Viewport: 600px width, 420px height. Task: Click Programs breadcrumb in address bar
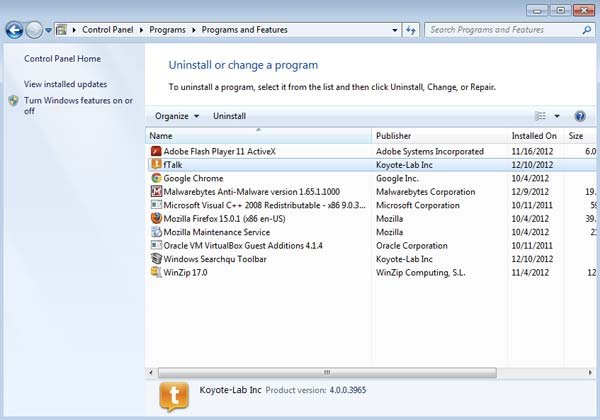(167, 30)
